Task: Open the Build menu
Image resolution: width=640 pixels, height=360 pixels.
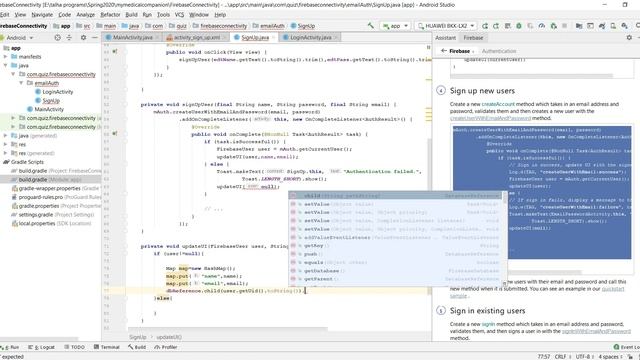Action: (131, 15)
